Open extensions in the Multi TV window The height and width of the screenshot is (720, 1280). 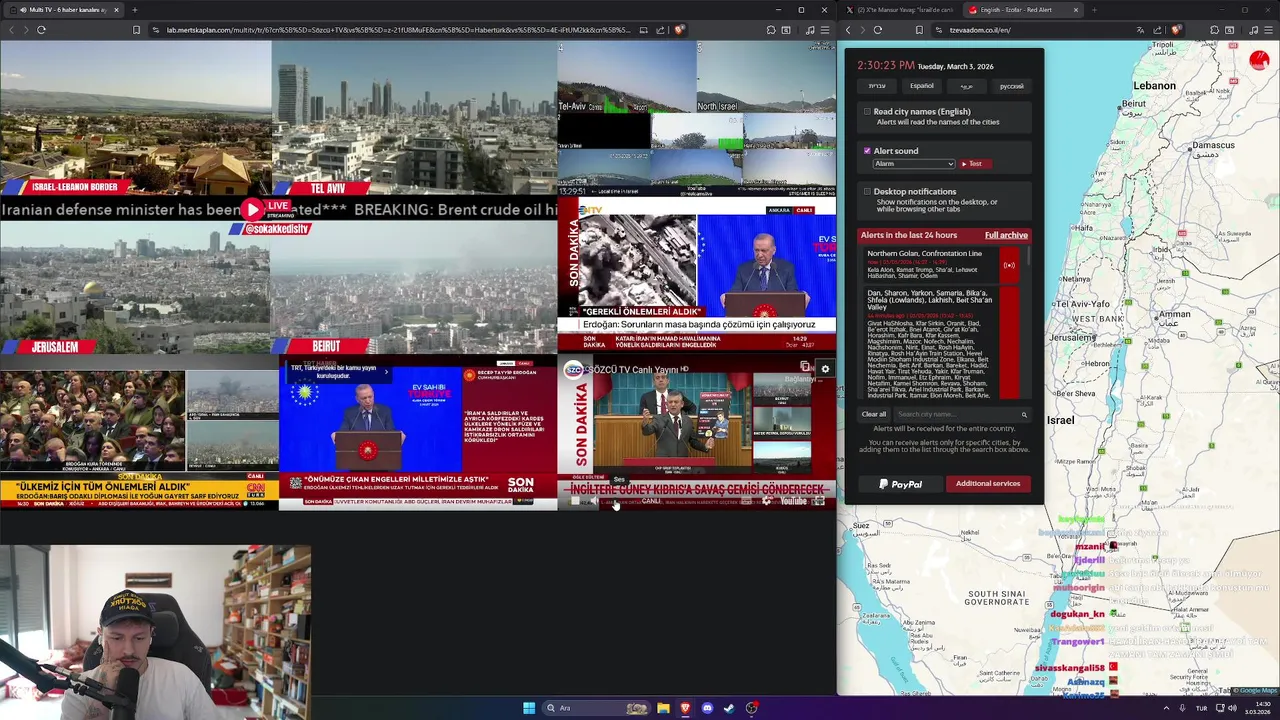tap(771, 30)
